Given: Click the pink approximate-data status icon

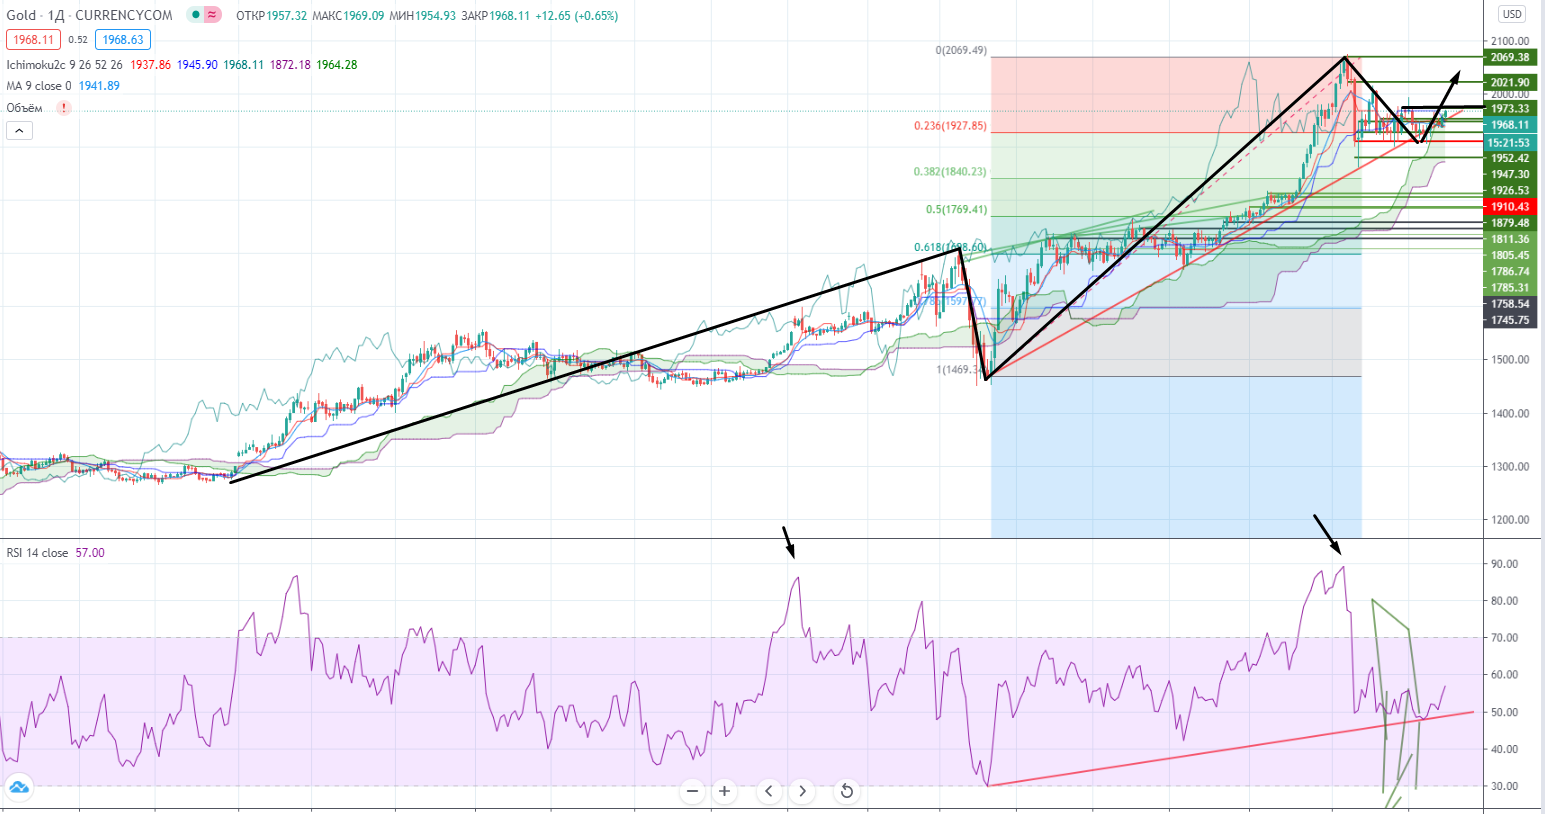Looking at the screenshot, I should tap(212, 15).
